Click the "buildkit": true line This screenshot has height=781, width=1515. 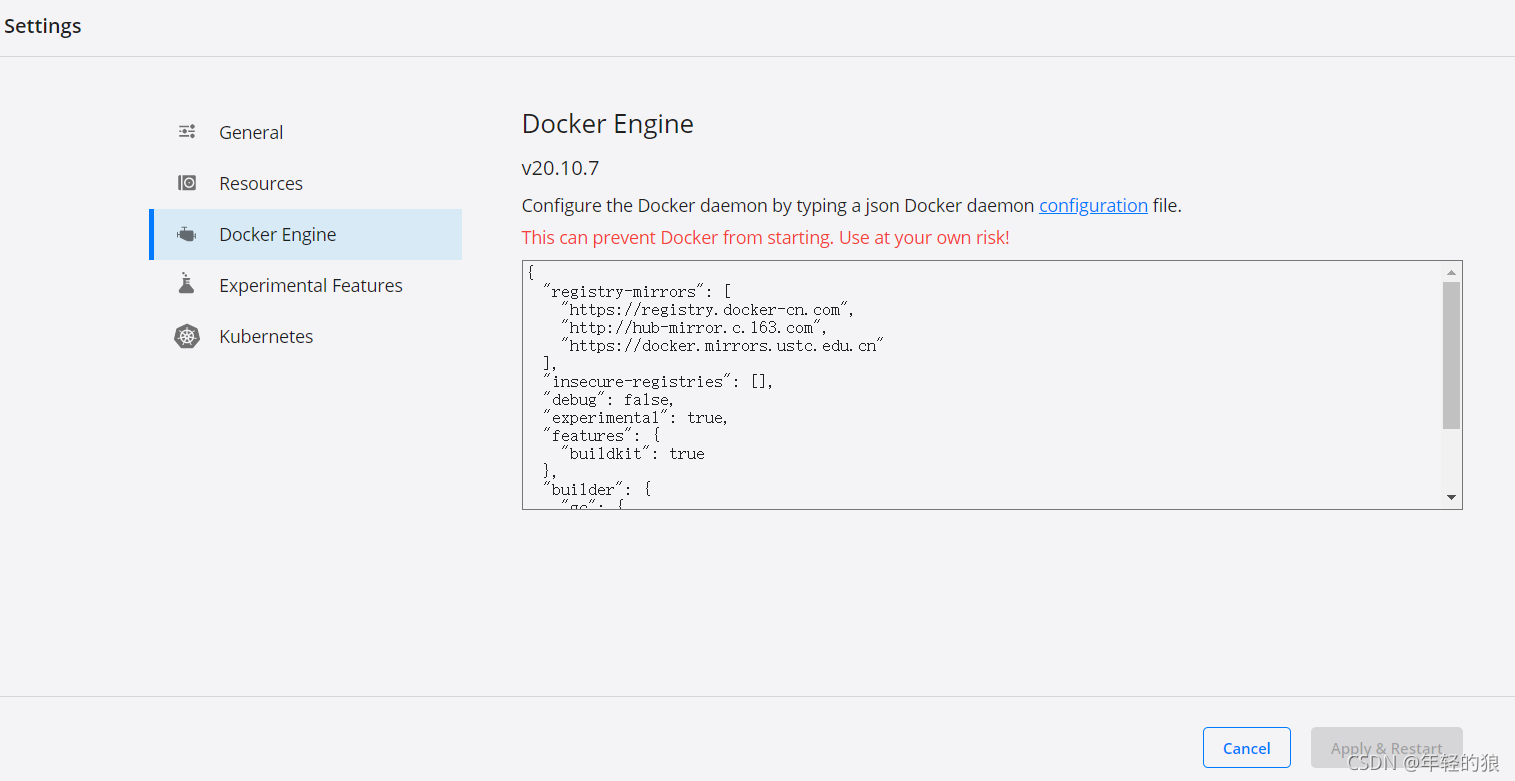[633, 453]
